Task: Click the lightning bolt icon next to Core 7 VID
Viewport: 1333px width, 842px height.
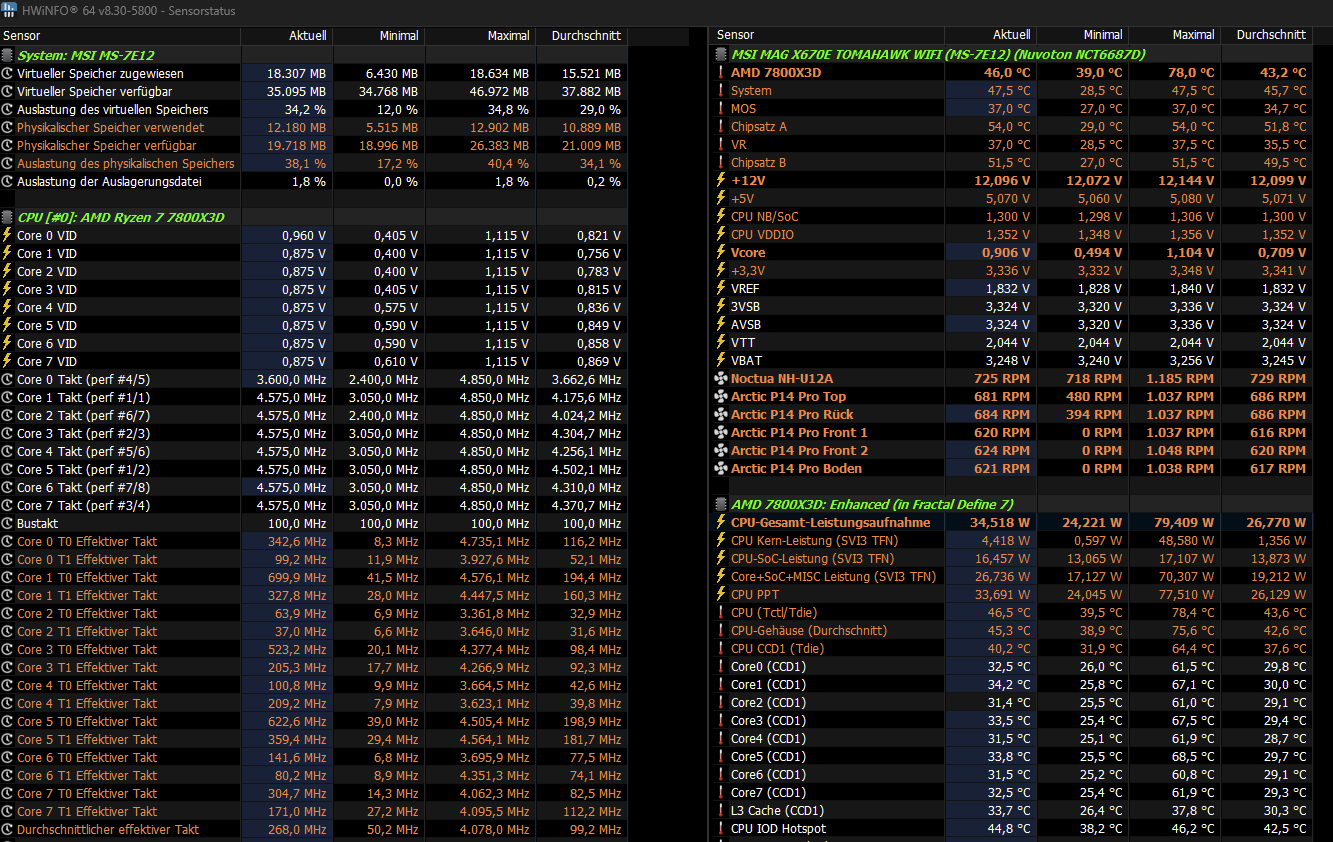Action: (x=8, y=362)
